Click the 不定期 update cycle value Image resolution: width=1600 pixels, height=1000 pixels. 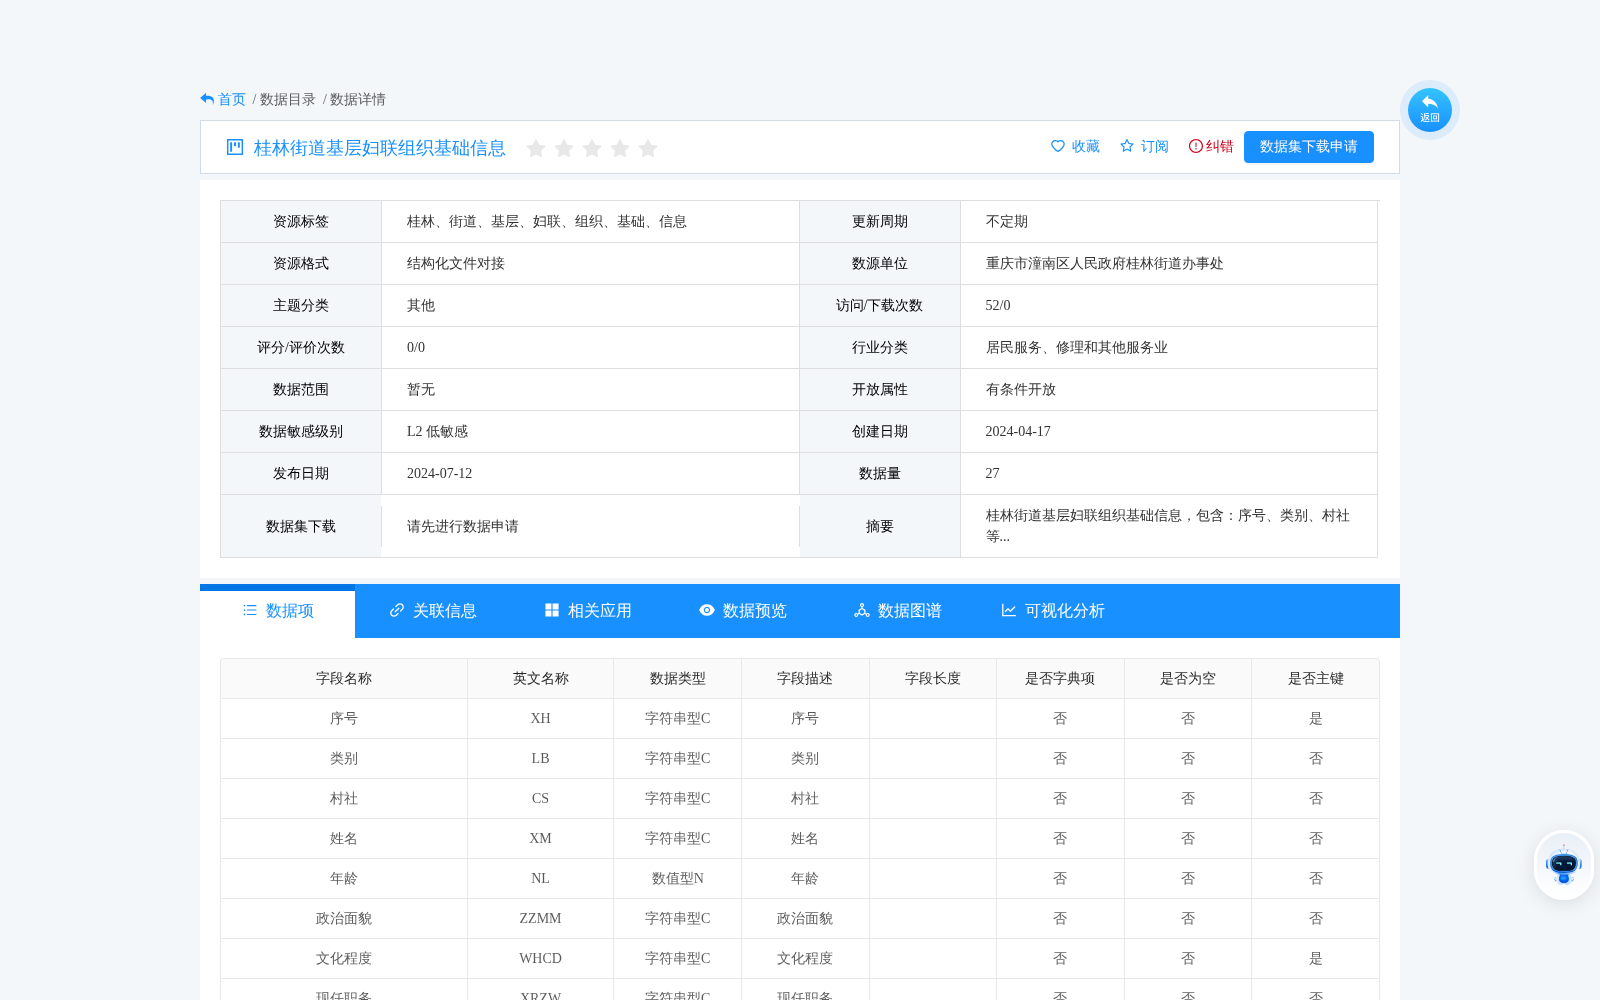pos(1007,222)
